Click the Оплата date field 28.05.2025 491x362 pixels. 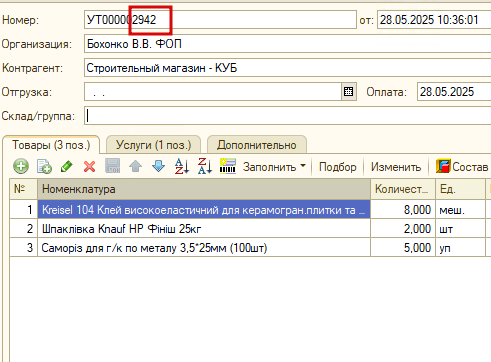(454, 92)
